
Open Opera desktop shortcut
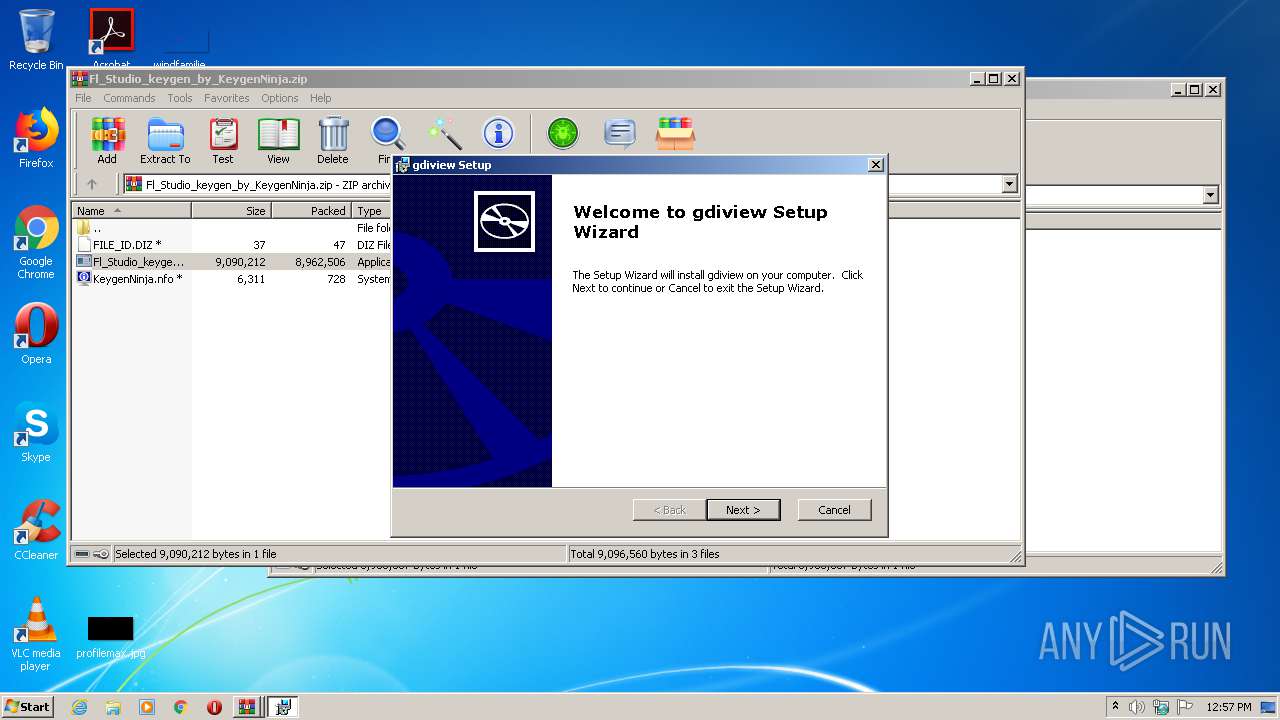click(x=36, y=334)
